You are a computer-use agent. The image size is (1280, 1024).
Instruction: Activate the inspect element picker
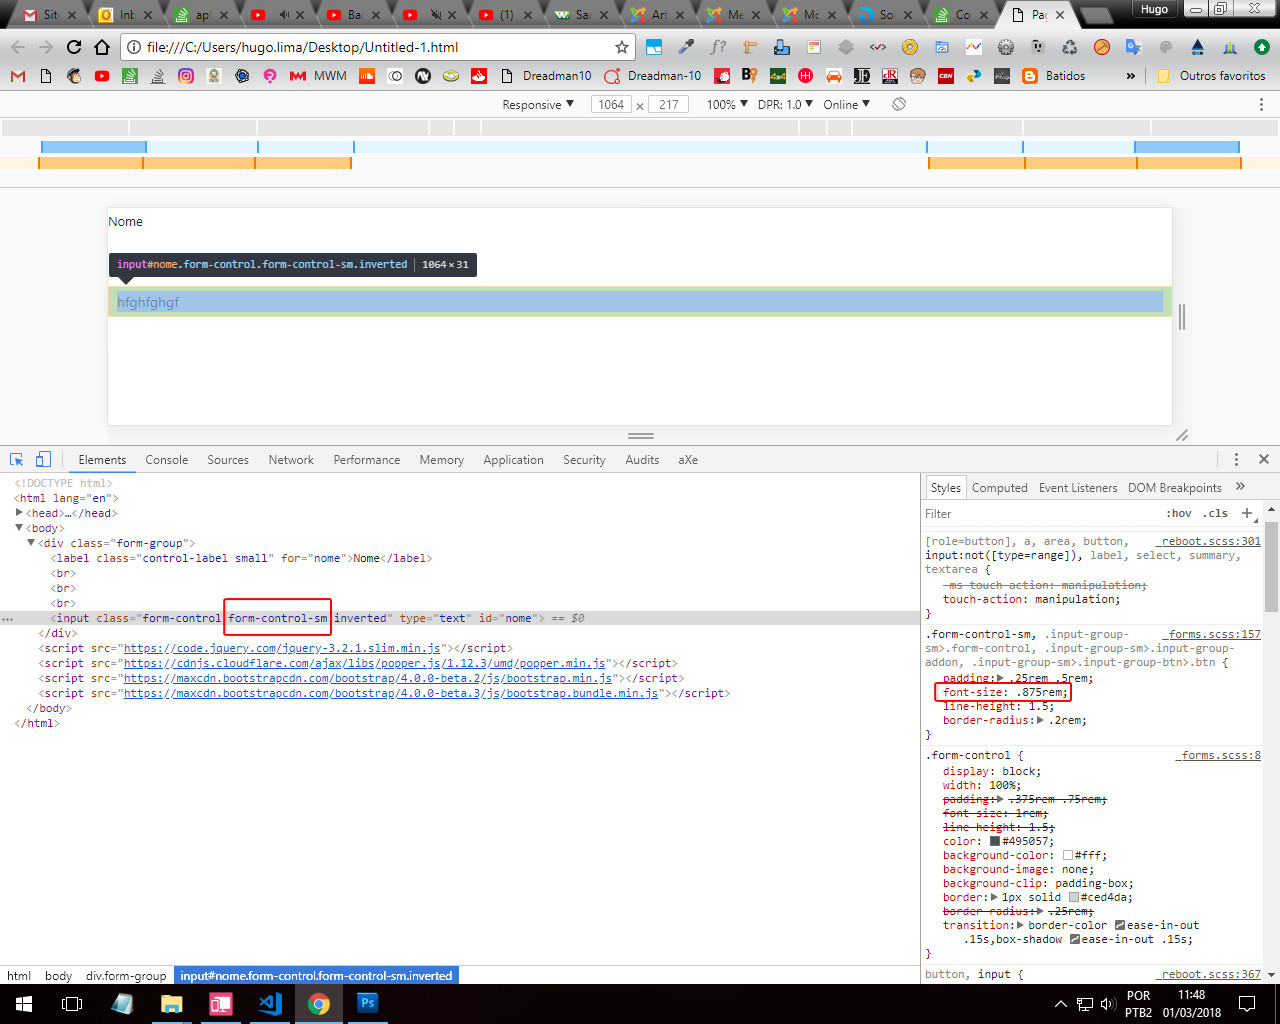17,460
